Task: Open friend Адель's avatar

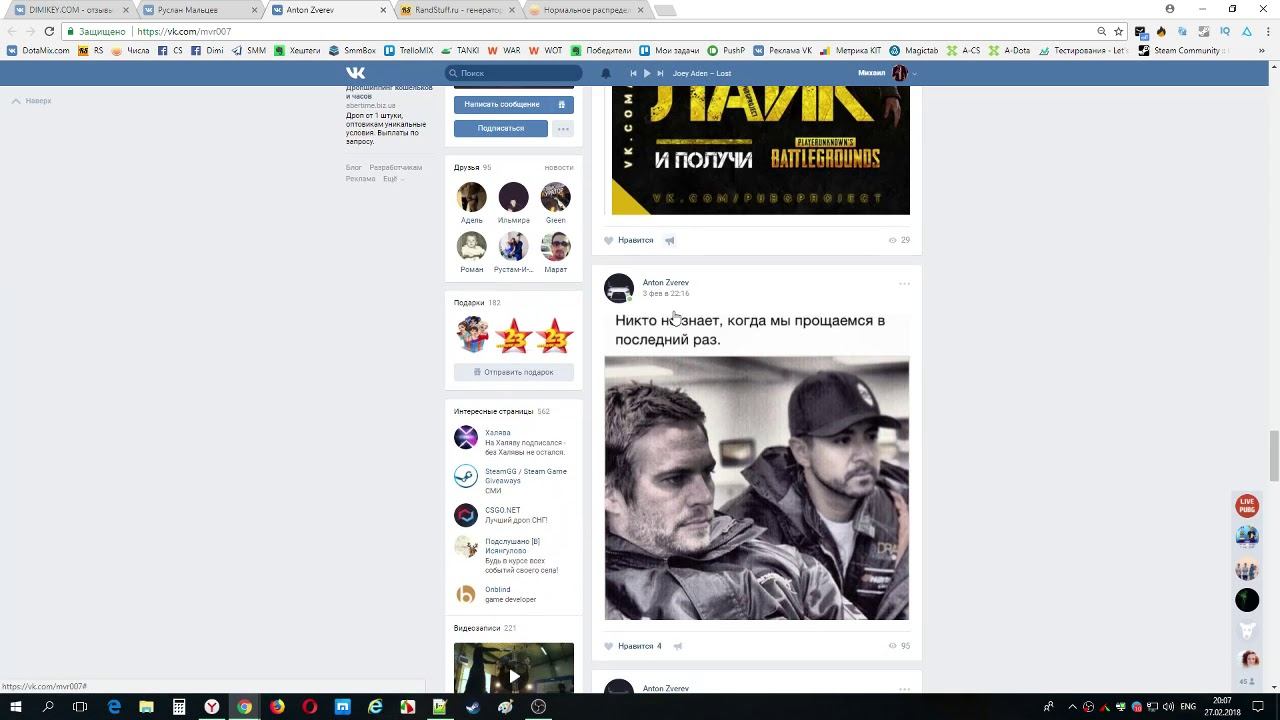Action: [472, 197]
